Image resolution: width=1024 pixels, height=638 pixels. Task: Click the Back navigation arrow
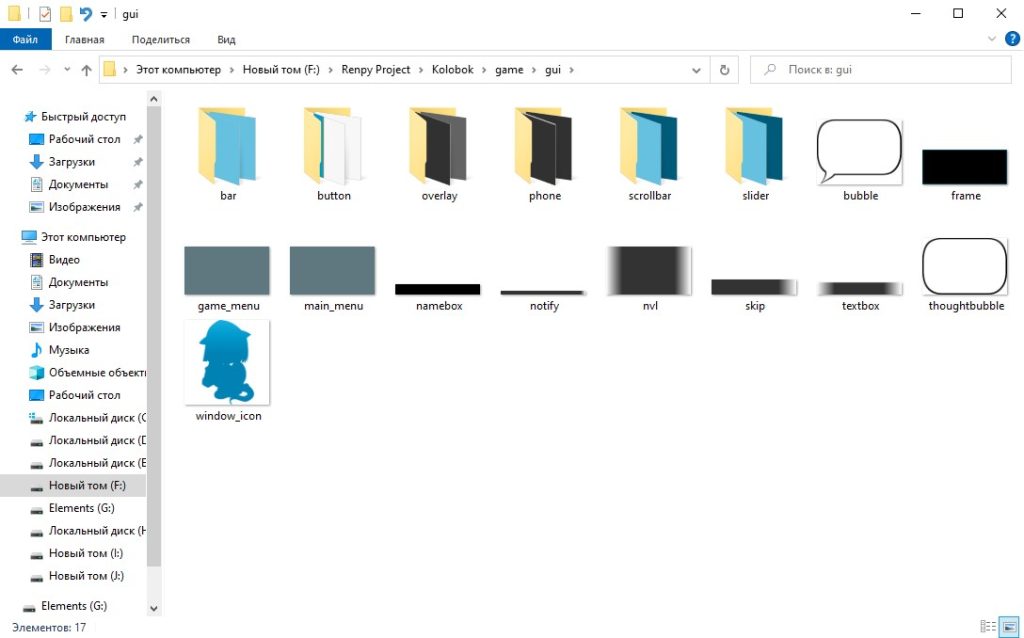click(17, 70)
